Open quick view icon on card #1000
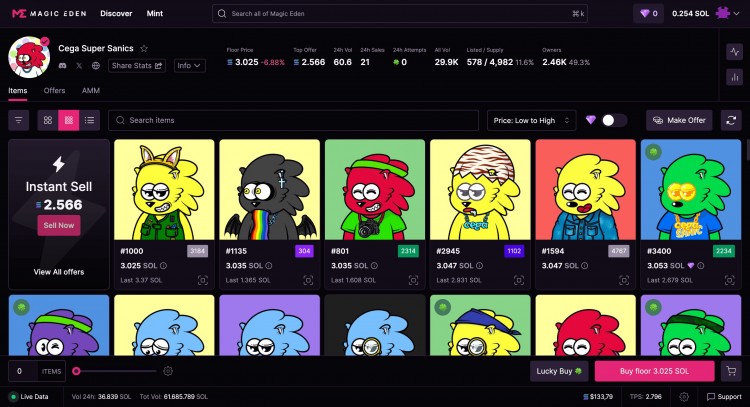Viewport: 750px width, 407px height. click(x=203, y=280)
